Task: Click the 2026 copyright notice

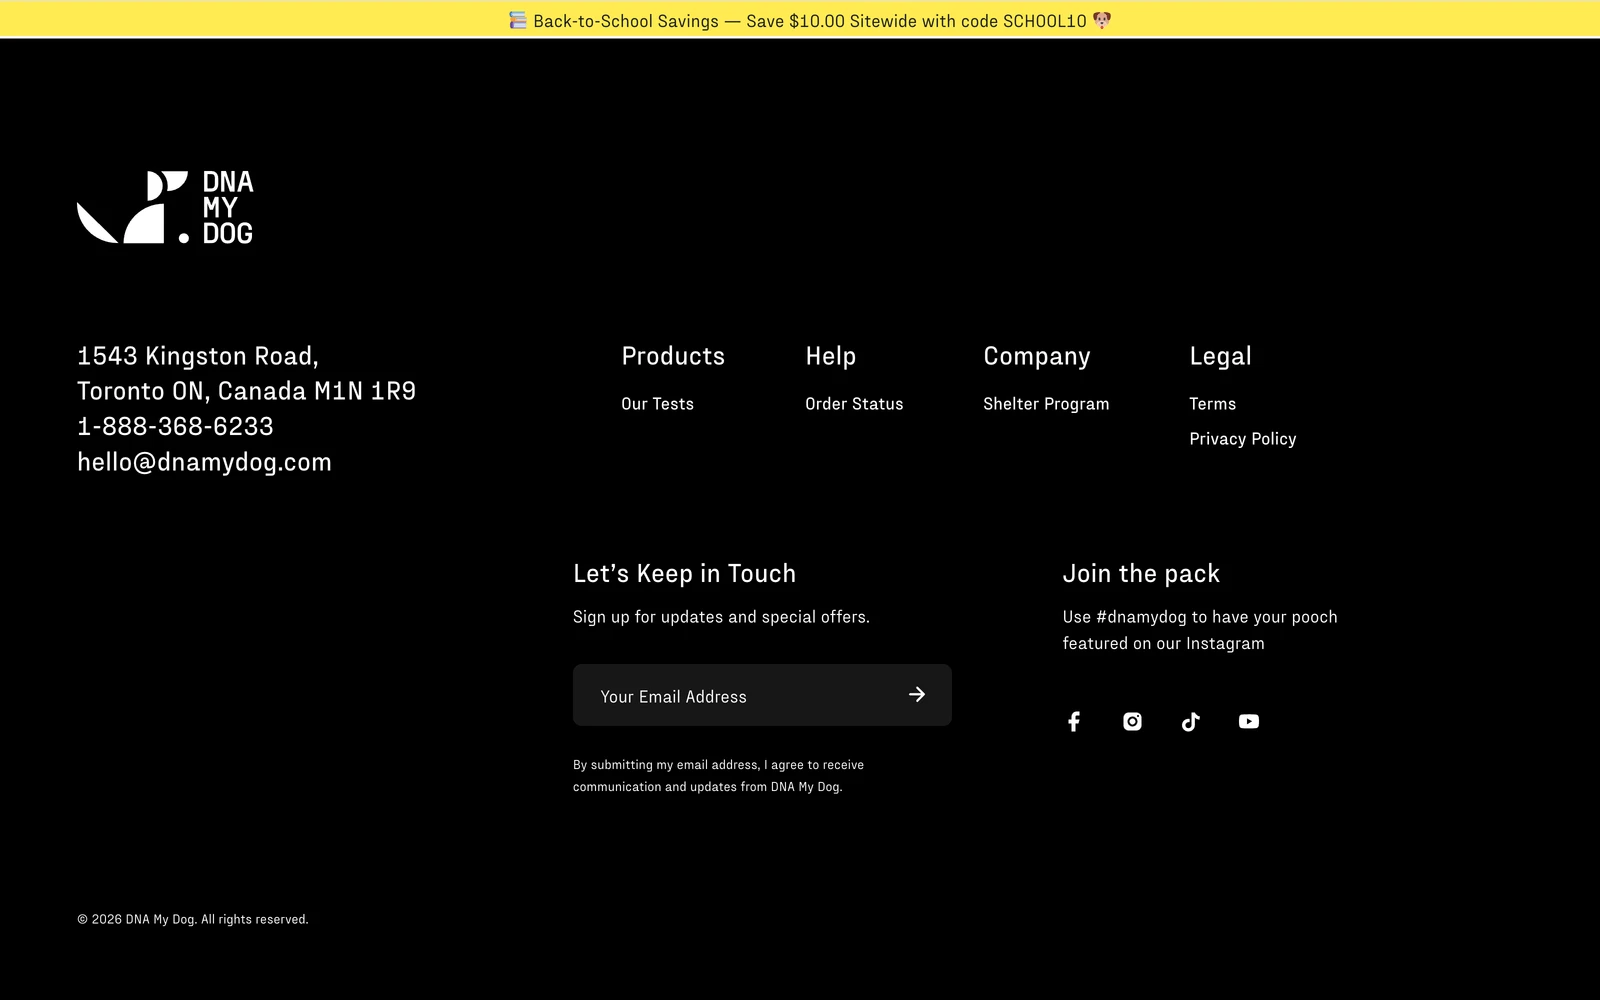Action: click(x=193, y=919)
